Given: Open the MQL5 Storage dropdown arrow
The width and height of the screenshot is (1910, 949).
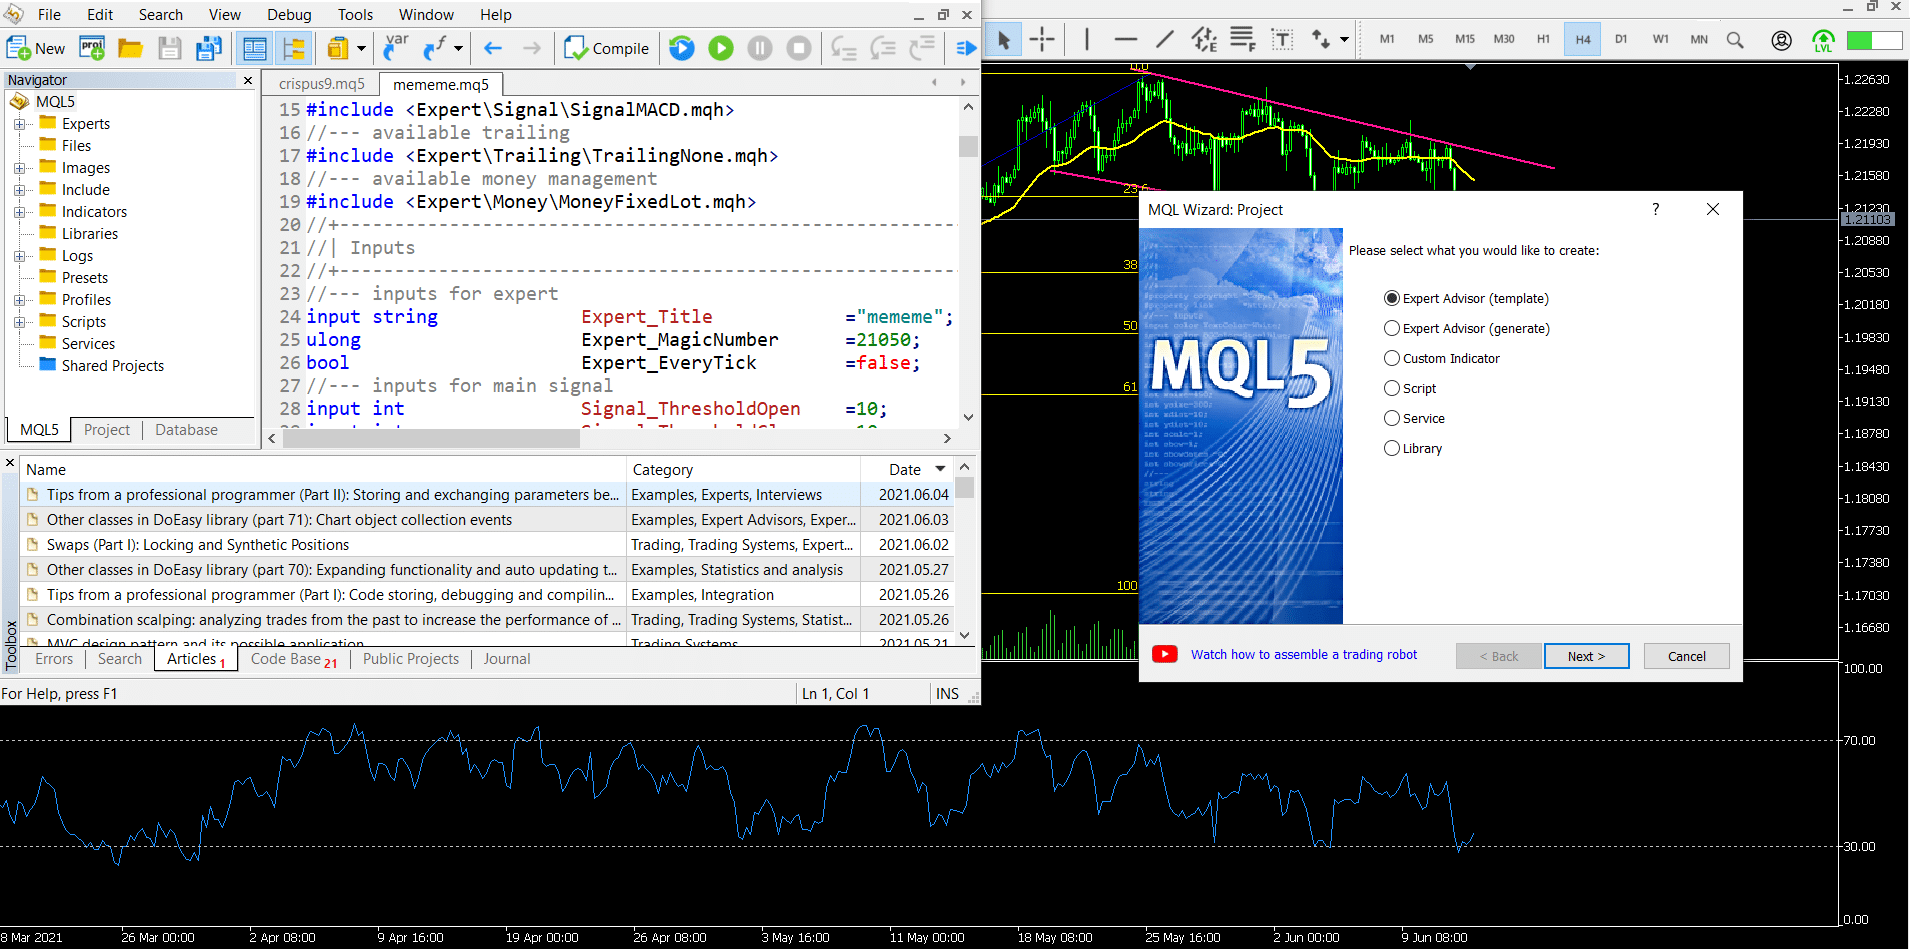Looking at the screenshot, I should 361,48.
